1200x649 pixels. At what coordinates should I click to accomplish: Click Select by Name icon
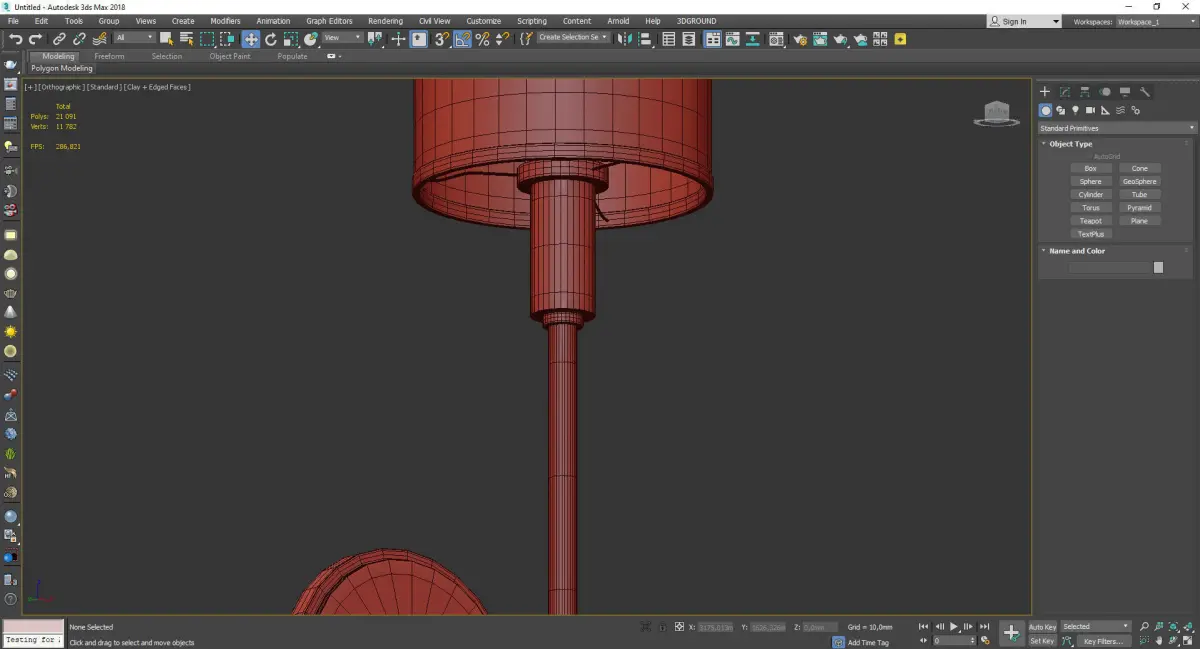coord(186,39)
